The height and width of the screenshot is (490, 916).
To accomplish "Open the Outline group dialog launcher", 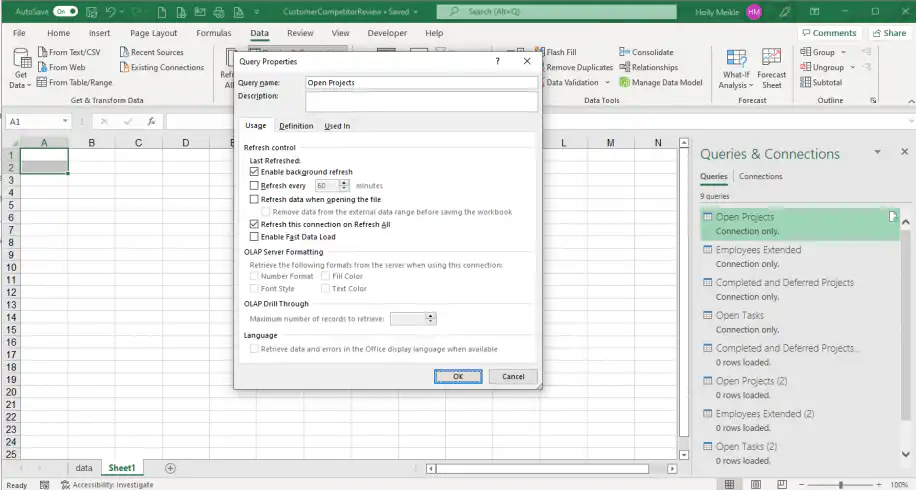I will [x=873, y=100].
